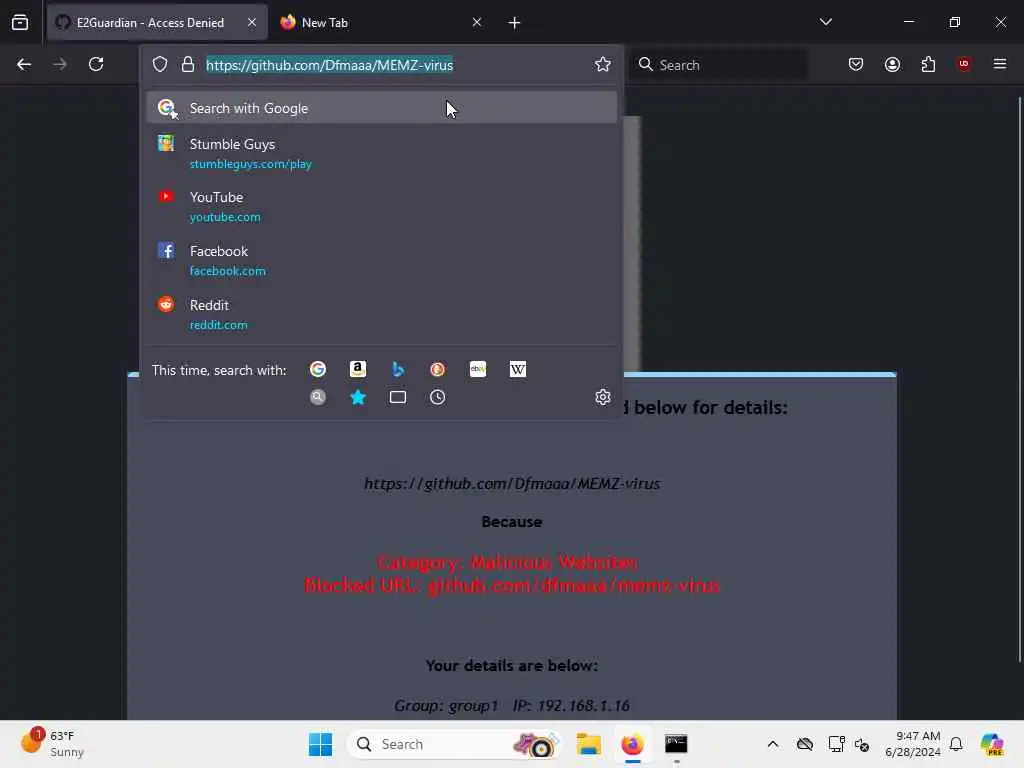Choose Stumble Guys suggestion

381,153
